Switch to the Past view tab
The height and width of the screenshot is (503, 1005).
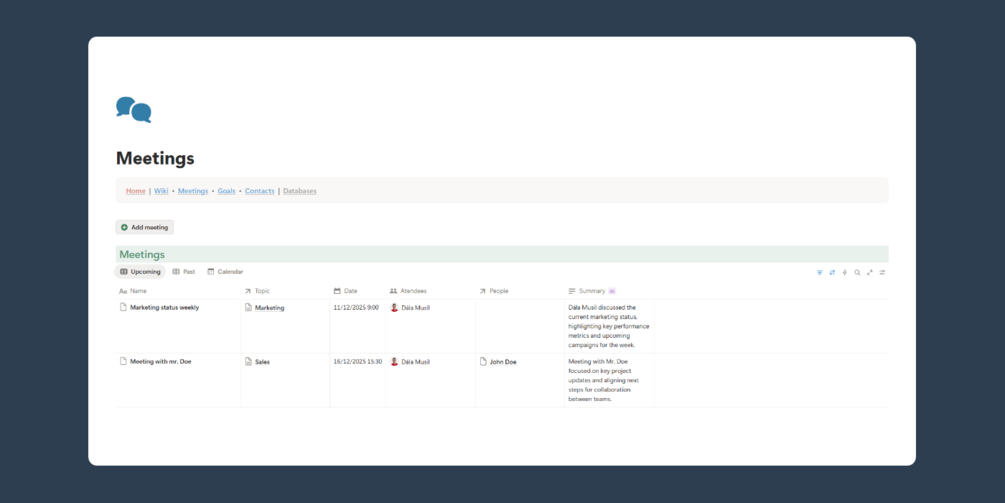click(184, 272)
